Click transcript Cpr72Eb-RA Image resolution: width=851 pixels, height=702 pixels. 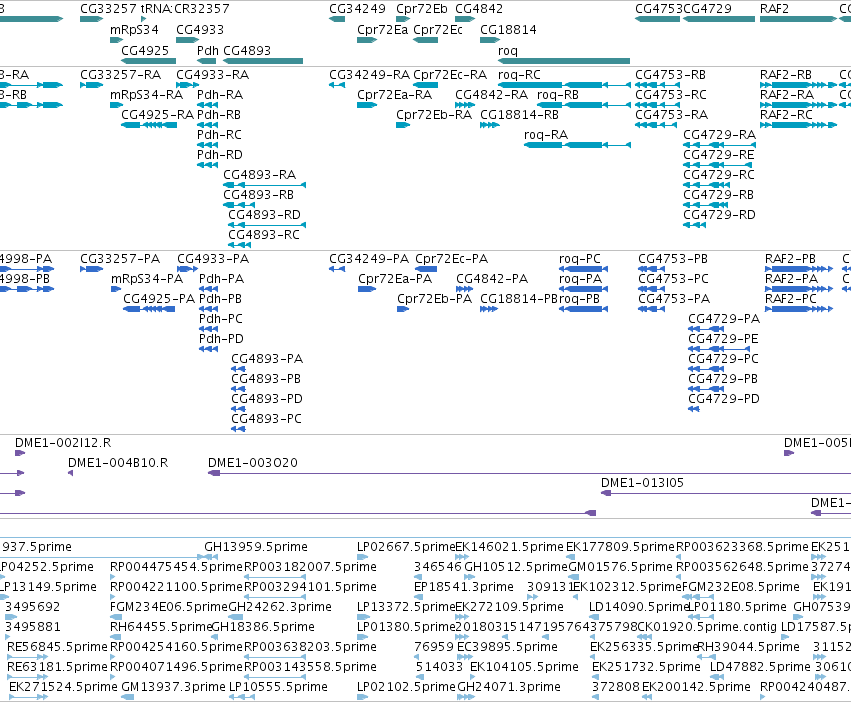(x=434, y=115)
